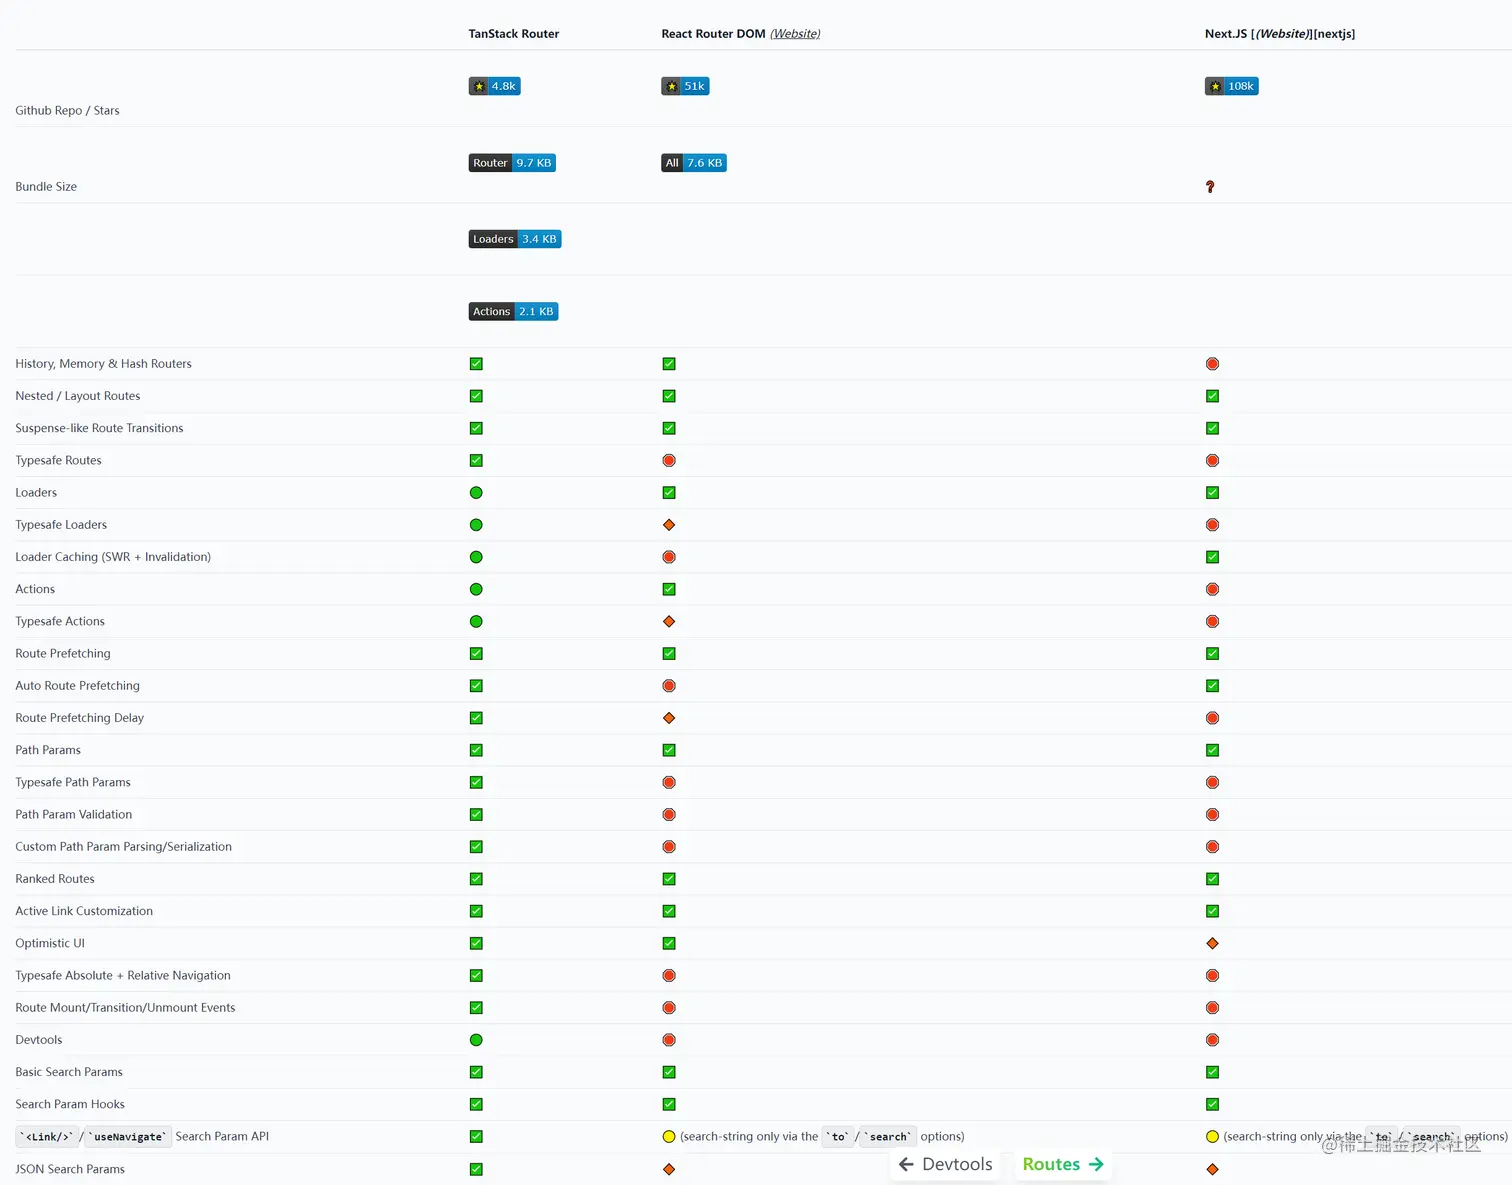Click the Next.JS bundle size question mark
This screenshot has height=1185, width=1512.
click(x=1210, y=187)
